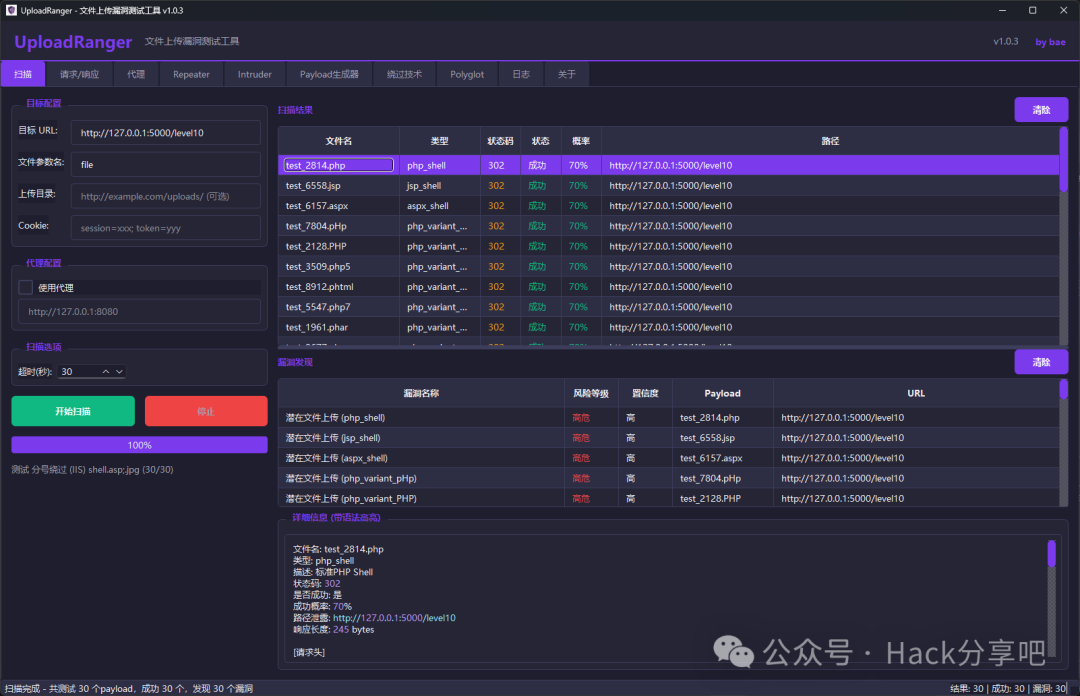Maximize the UploadRanger window
The image size is (1080, 696).
click(1032, 10)
